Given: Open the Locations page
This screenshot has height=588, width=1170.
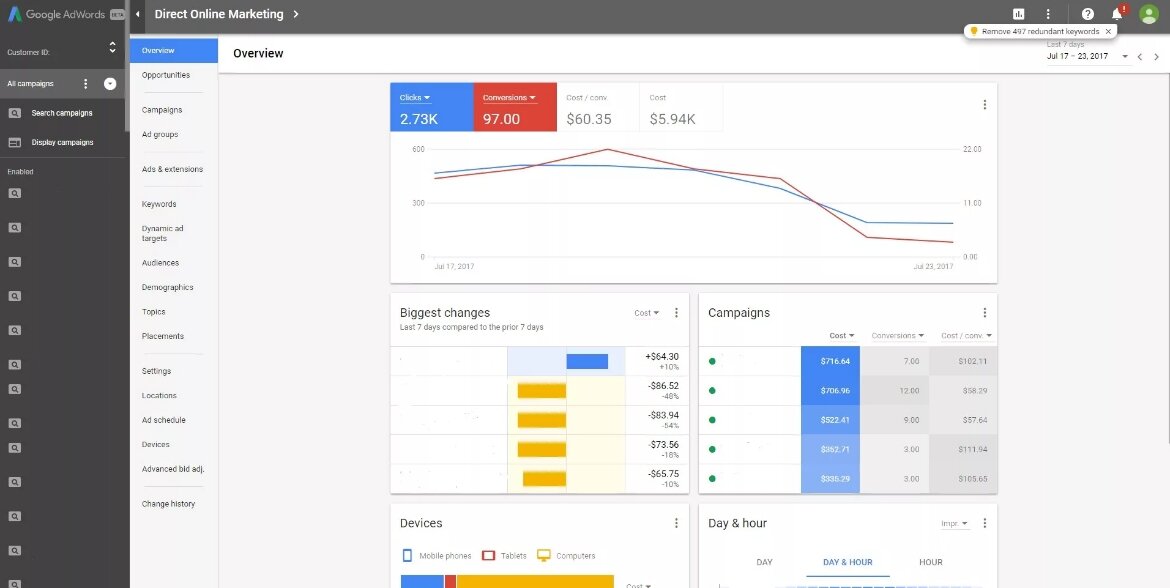Looking at the screenshot, I should 159,395.
